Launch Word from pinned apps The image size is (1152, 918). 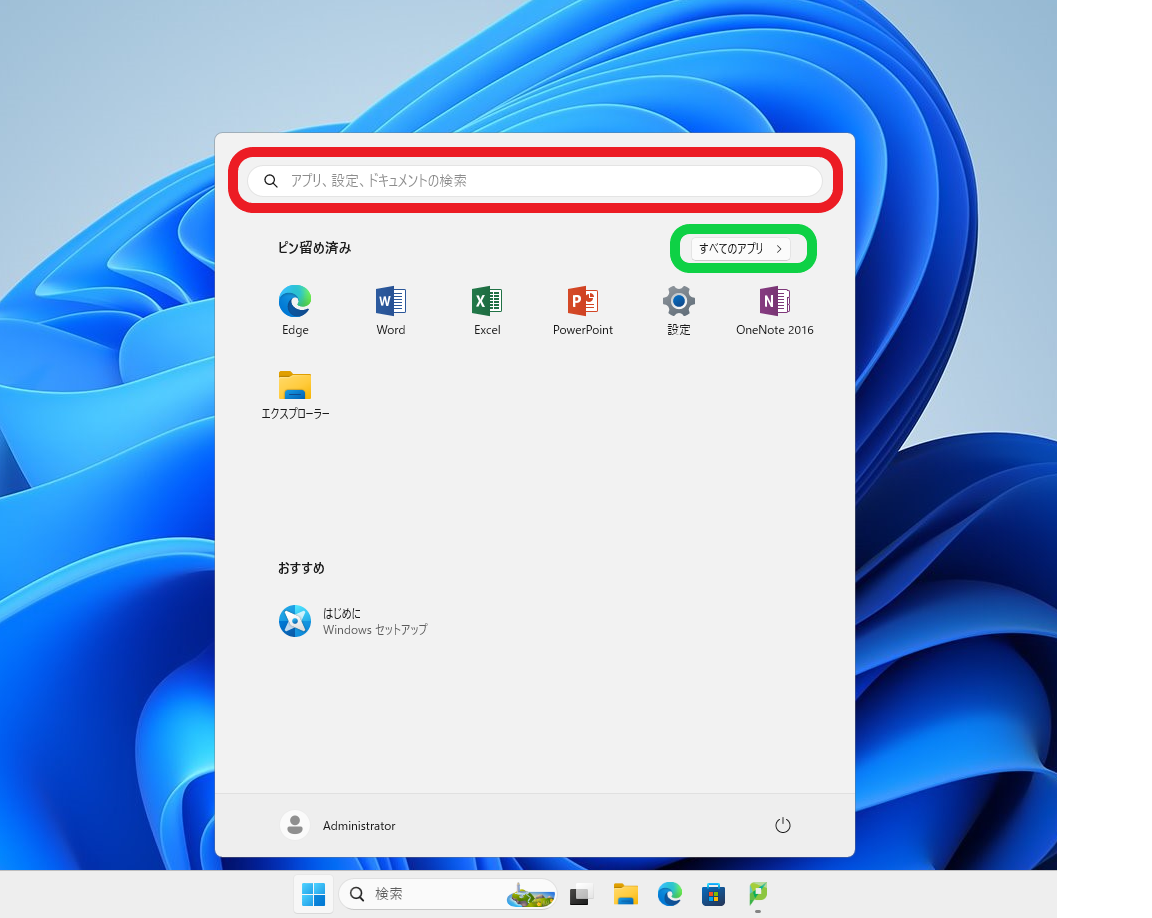coord(390,310)
